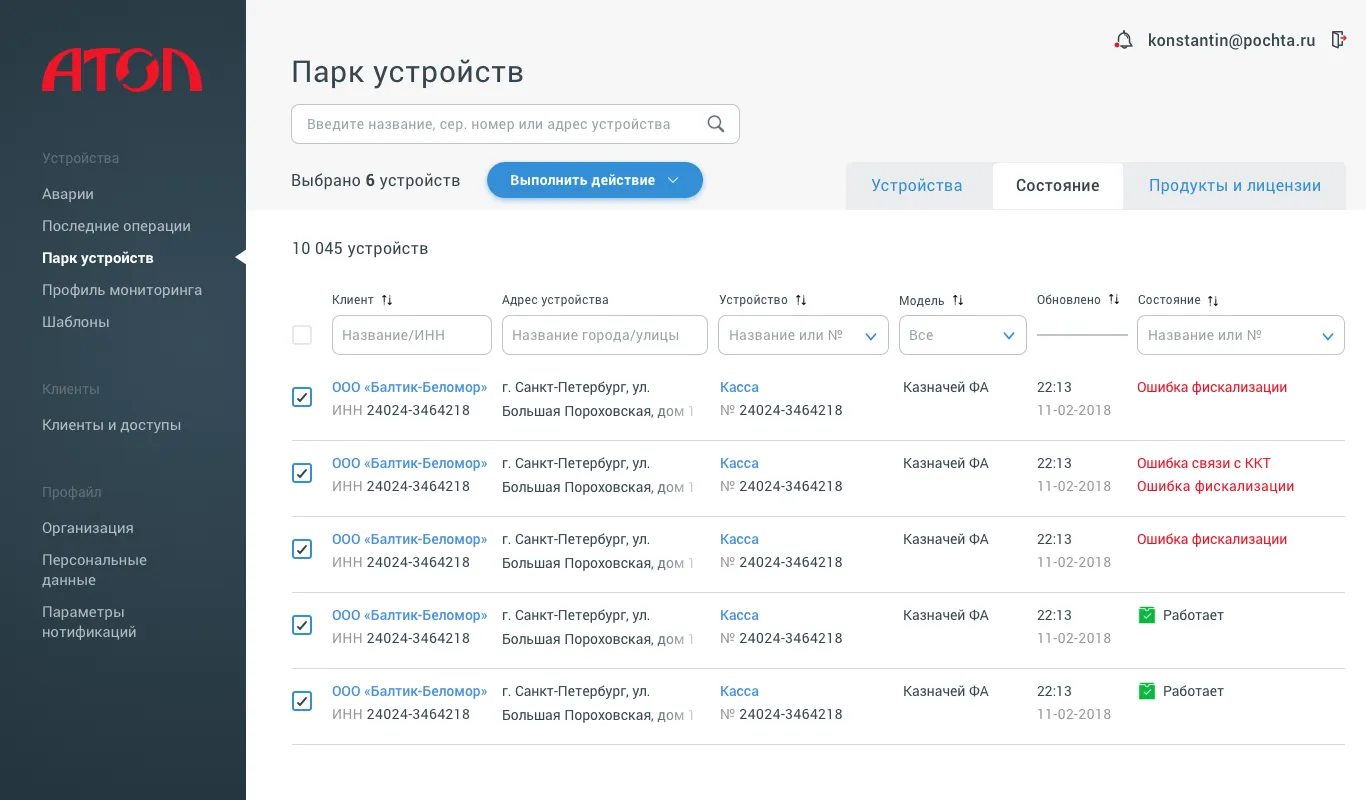The width and height of the screenshot is (1366, 800).
Task: Open ООО «Балтик-Беломор» link in third row
Action: [410, 539]
